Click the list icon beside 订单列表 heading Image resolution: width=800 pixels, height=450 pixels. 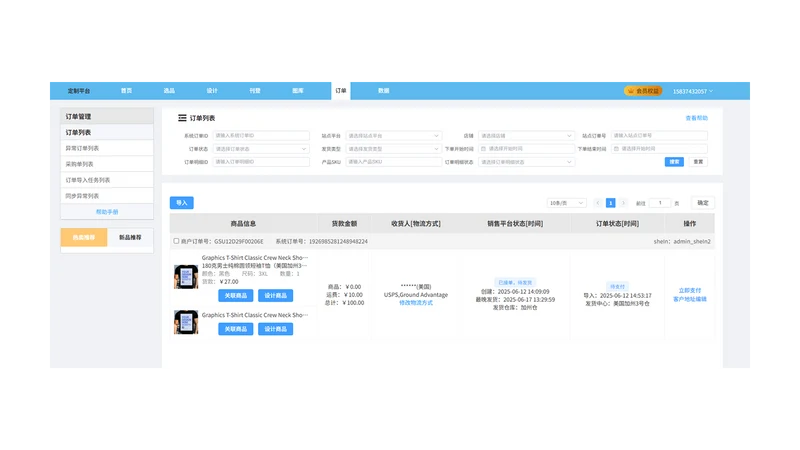click(182, 118)
